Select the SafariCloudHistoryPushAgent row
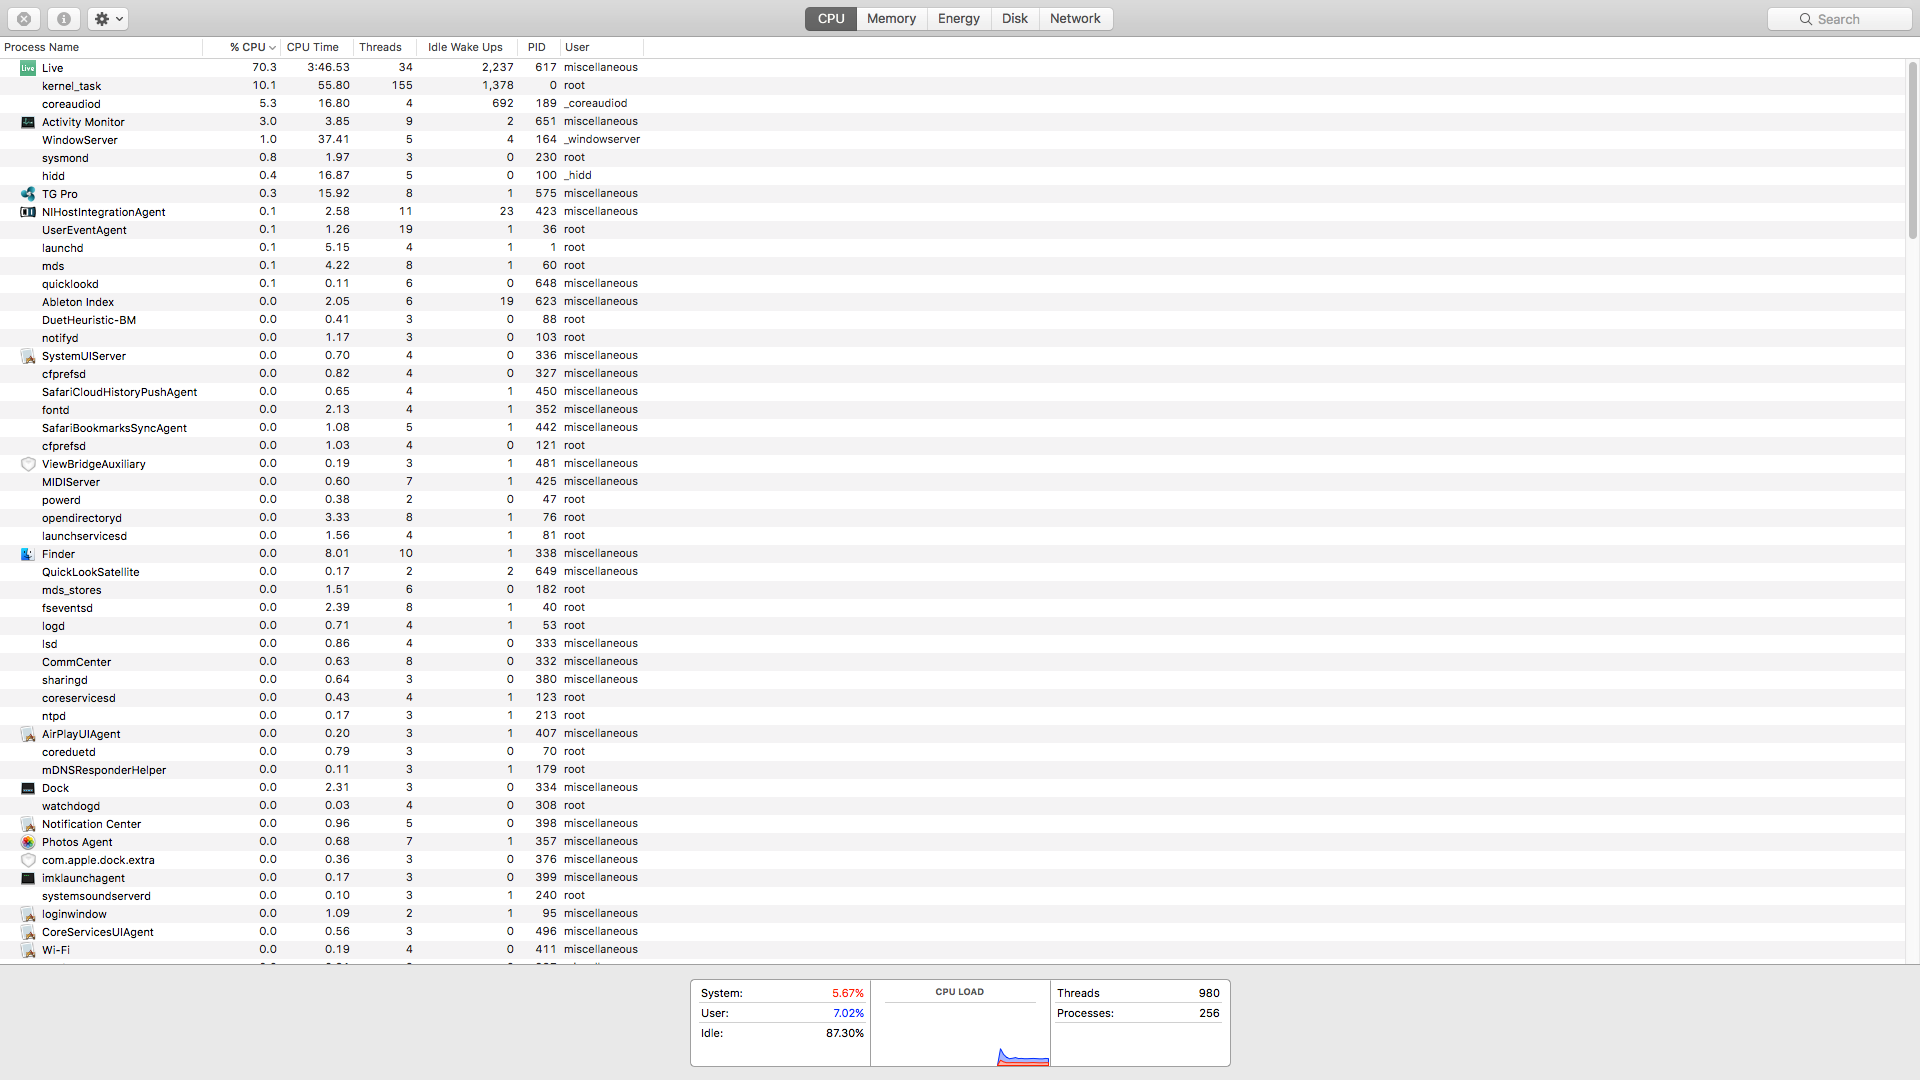 (x=952, y=392)
